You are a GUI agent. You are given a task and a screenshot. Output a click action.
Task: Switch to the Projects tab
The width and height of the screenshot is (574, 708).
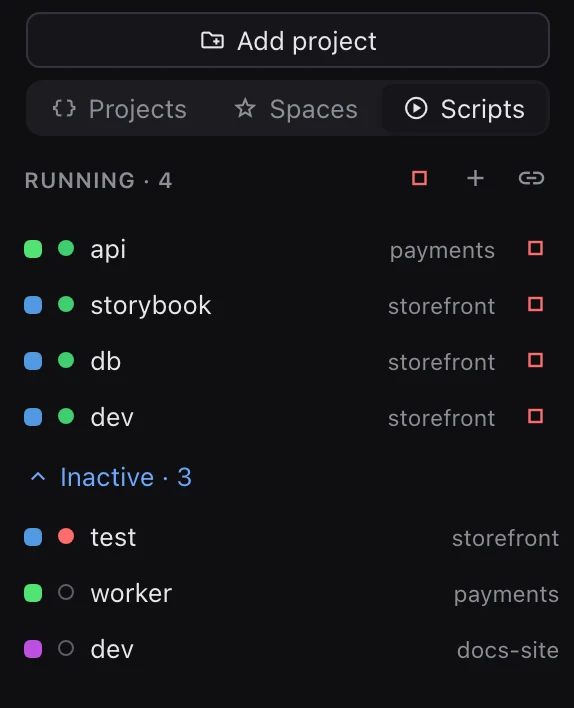click(x=119, y=109)
